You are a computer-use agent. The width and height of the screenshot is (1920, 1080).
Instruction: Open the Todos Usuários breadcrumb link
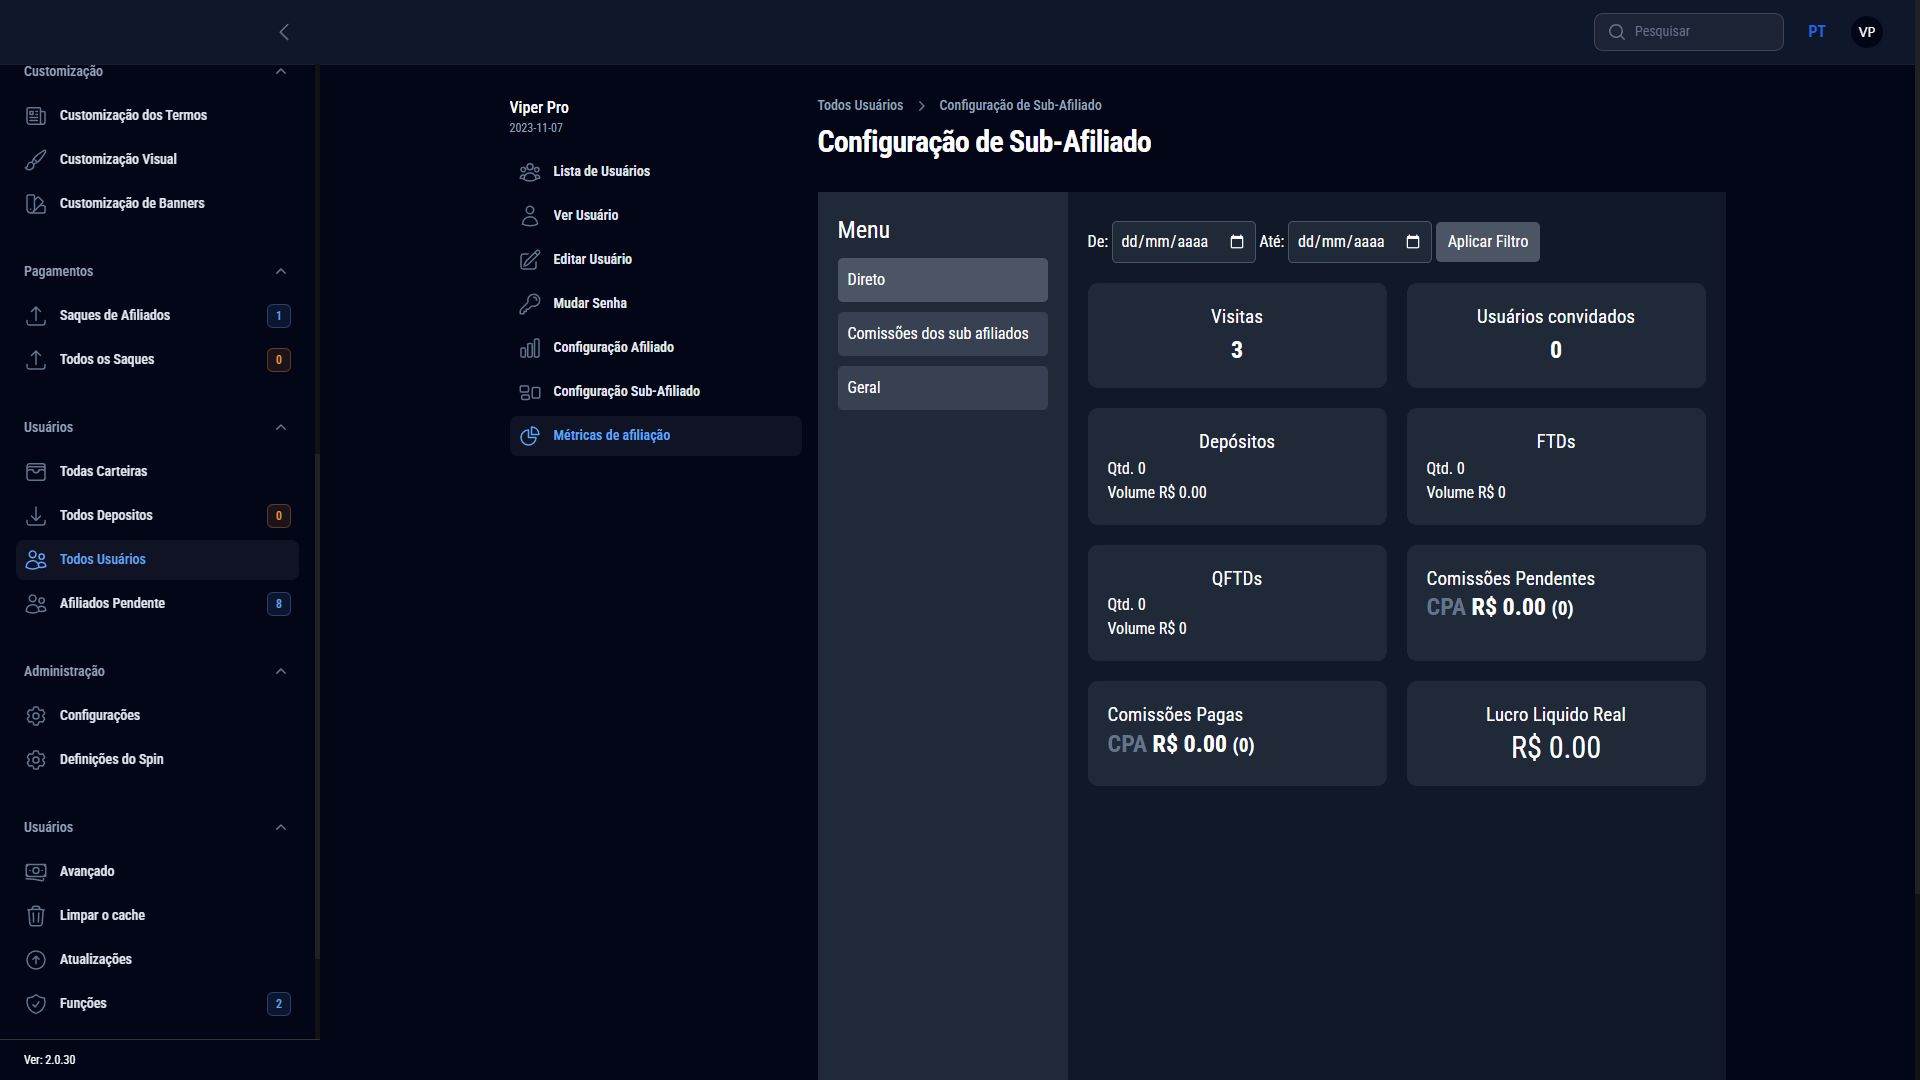point(860,106)
